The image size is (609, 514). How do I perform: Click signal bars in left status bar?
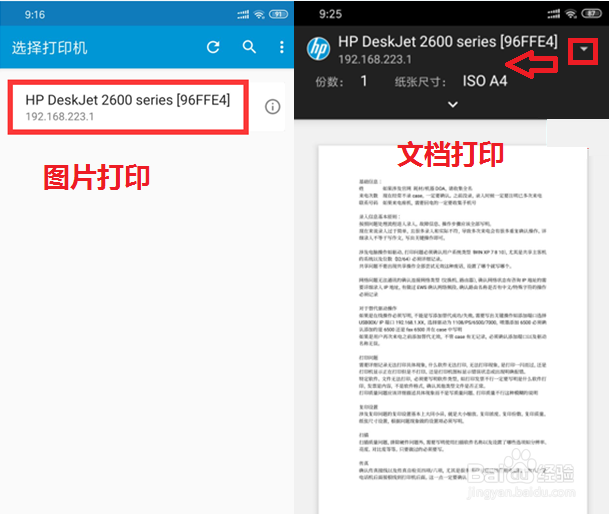pos(243,14)
